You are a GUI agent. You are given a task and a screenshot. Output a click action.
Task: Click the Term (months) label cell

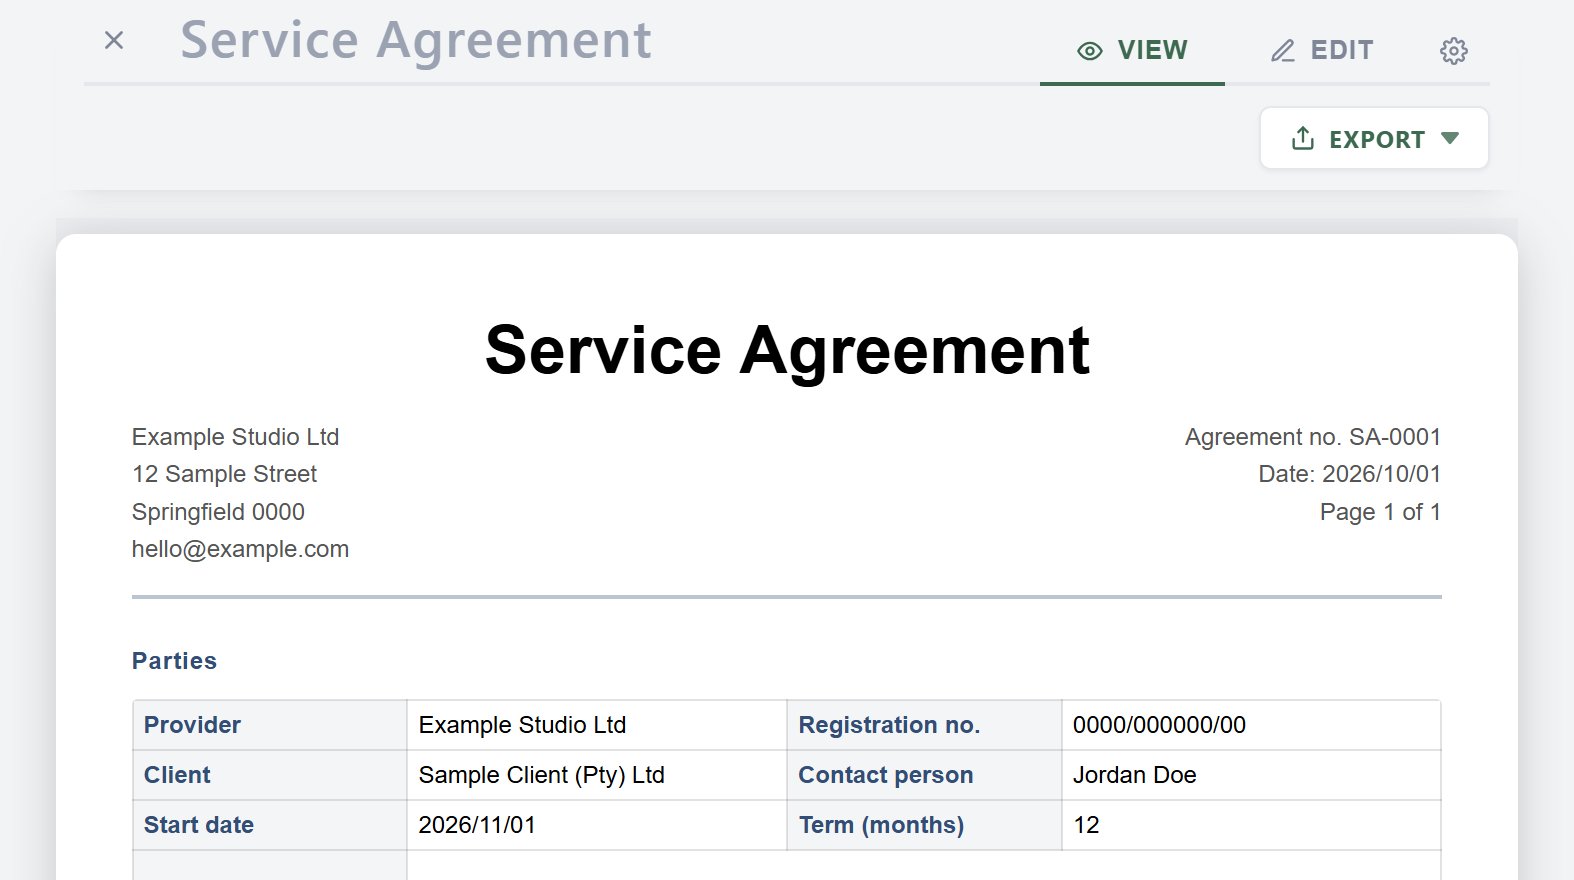tap(924, 825)
